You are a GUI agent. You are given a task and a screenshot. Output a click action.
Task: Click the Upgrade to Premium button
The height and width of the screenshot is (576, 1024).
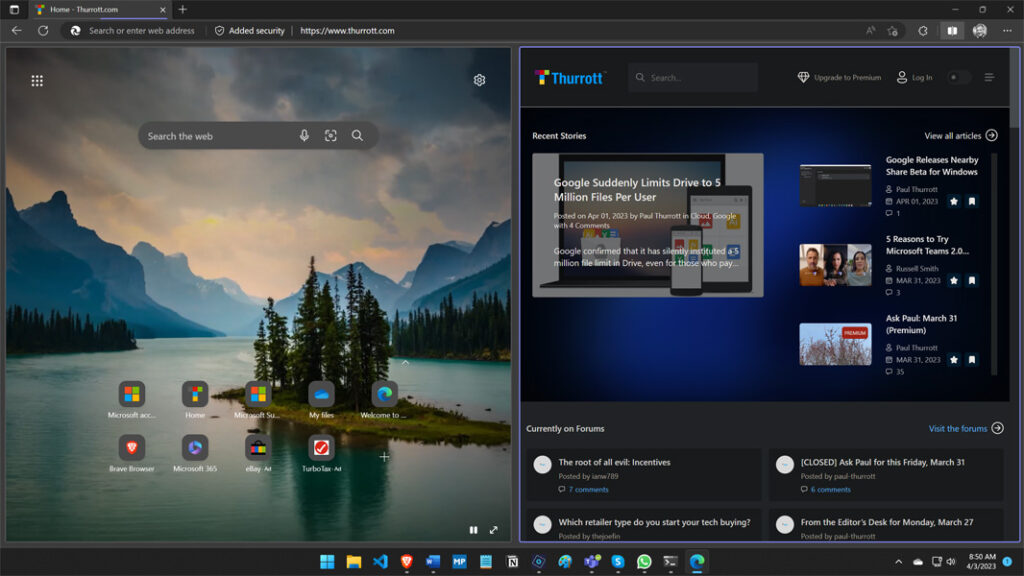tap(841, 77)
